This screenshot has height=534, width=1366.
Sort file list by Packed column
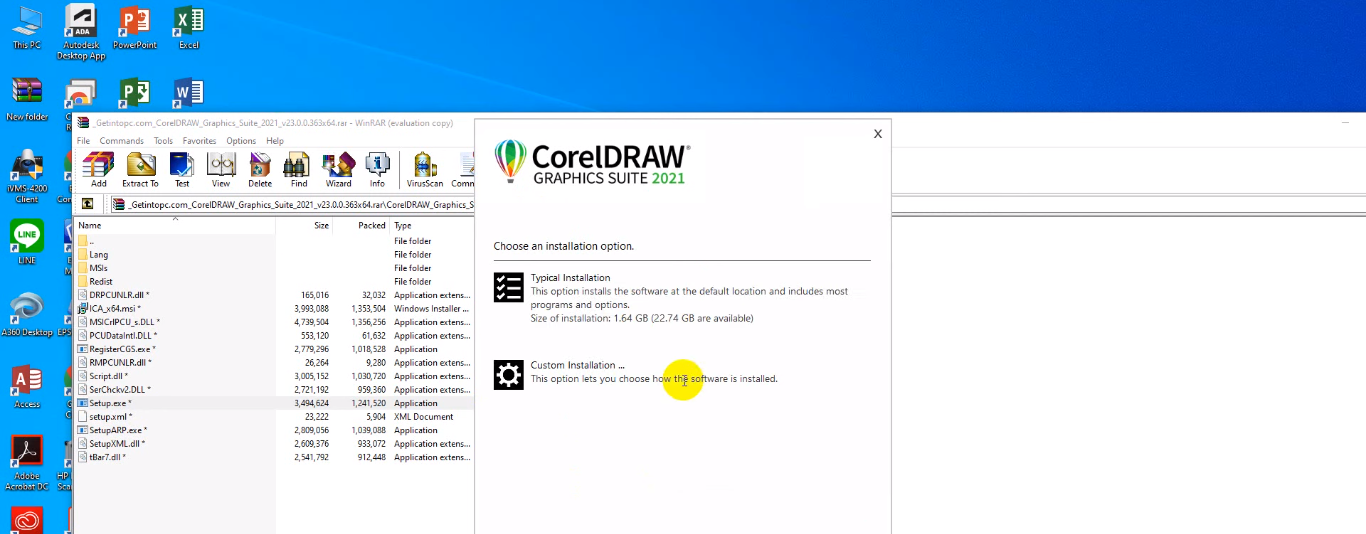tap(361, 226)
